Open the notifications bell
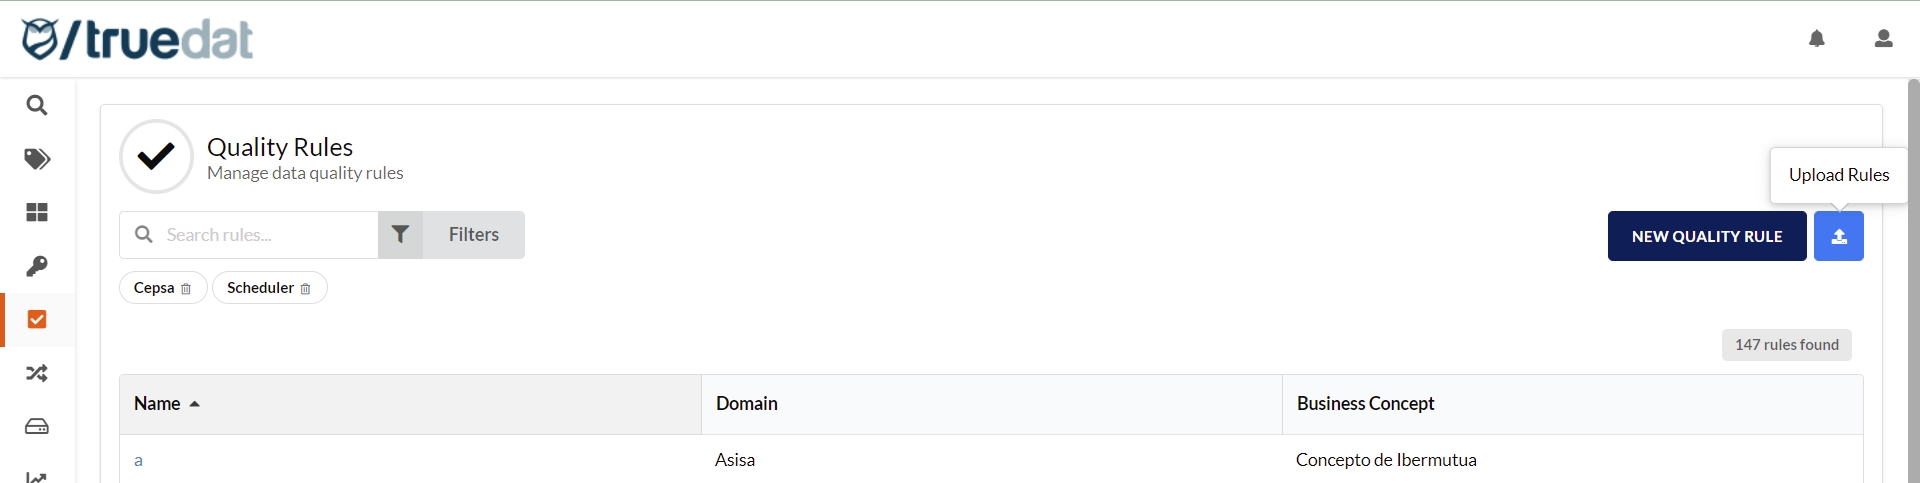This screenshot has width=1920, height=483. pos(1817,39)
